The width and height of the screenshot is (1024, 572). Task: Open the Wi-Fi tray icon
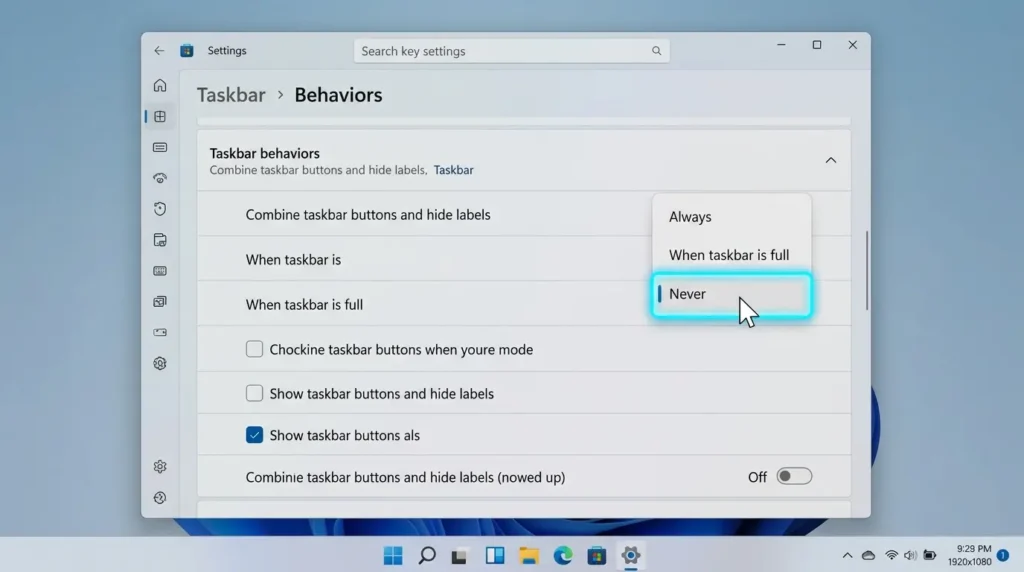tap(891, 556)
